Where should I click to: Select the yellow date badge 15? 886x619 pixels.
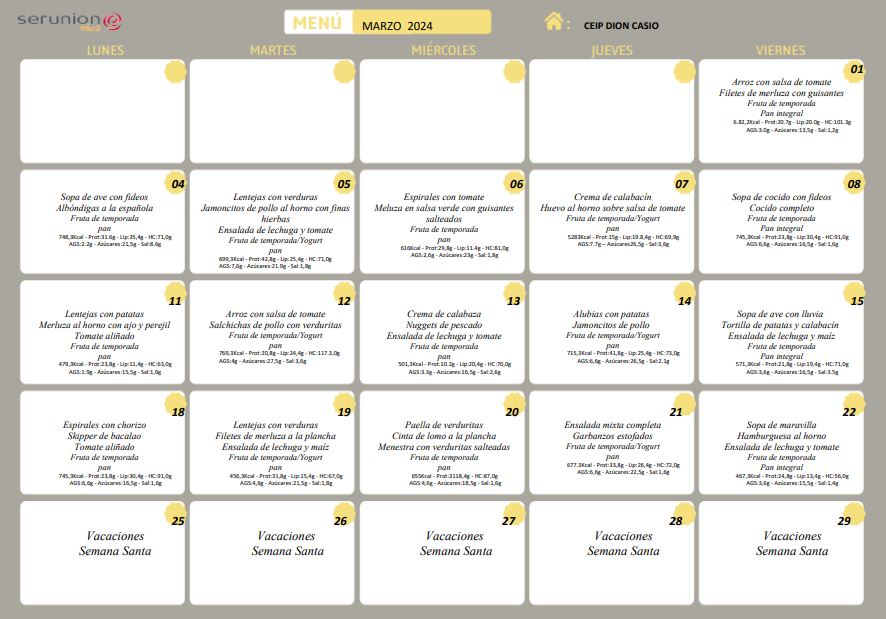[x=854, y=300]
